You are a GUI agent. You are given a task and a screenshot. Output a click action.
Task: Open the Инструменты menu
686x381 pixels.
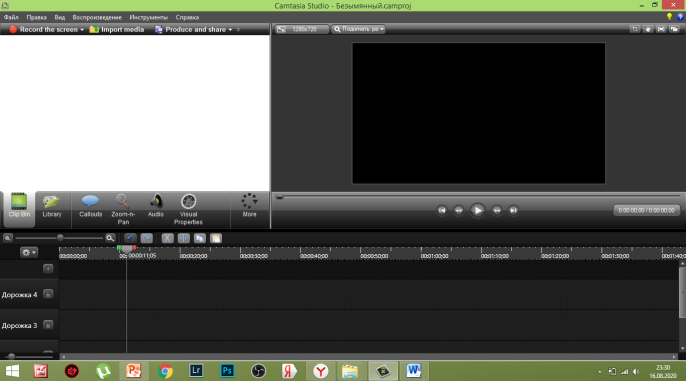[x=148, y=17]
